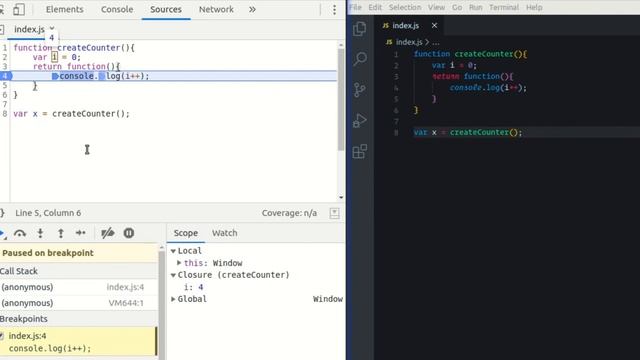Select the index.js file tab in DevTools
The image size is (640, 360).
[29, 29]
